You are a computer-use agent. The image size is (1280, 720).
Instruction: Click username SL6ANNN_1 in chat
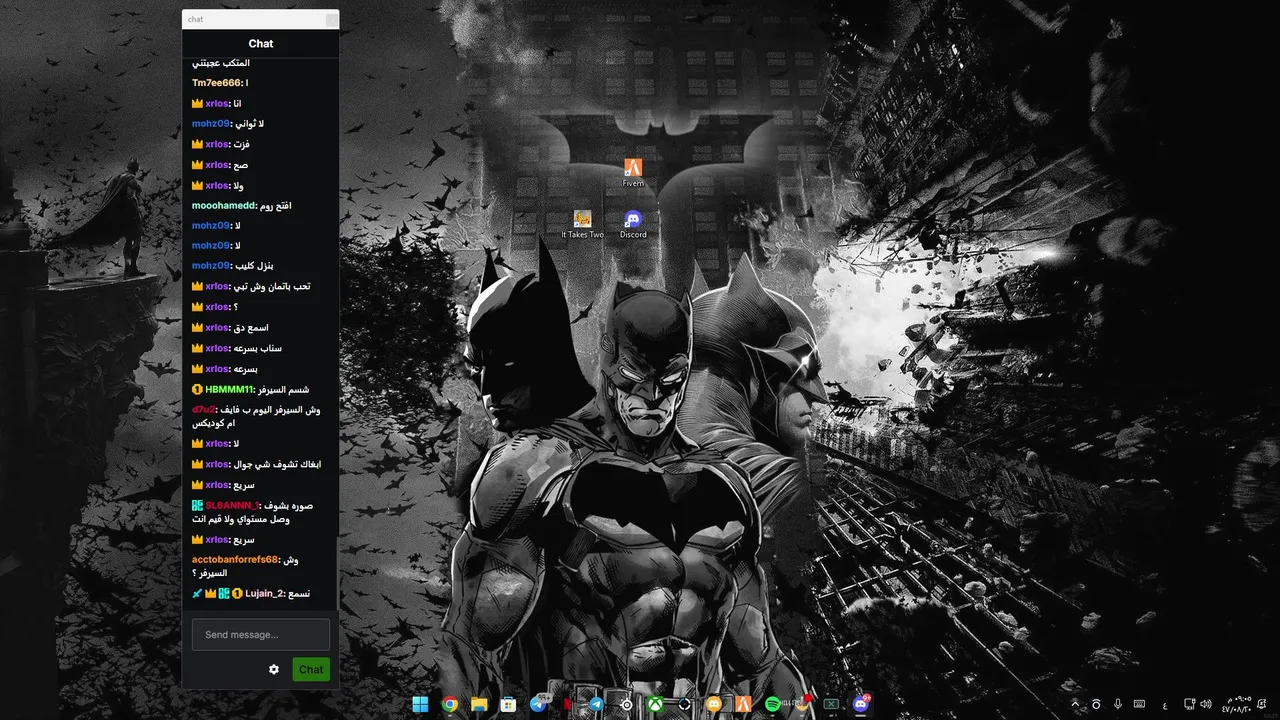[x=232, y=505]
